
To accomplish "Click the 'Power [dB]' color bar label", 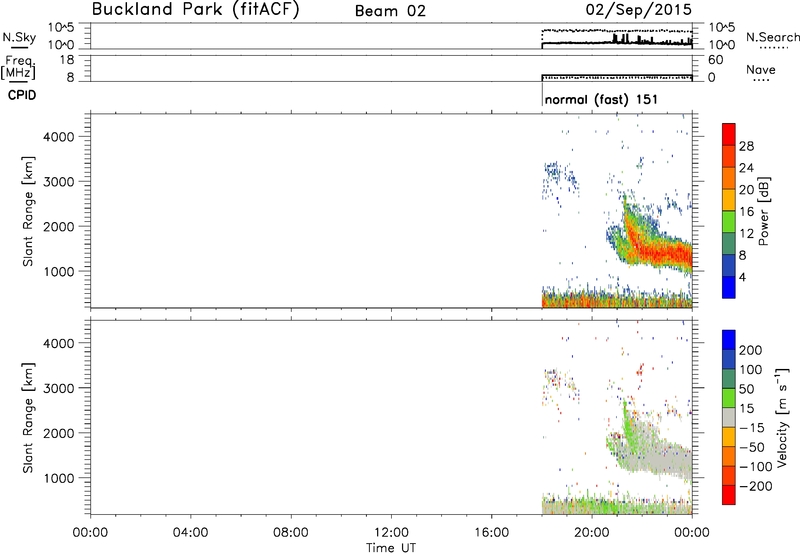I will pyautogui.click(x=763, y=212).
